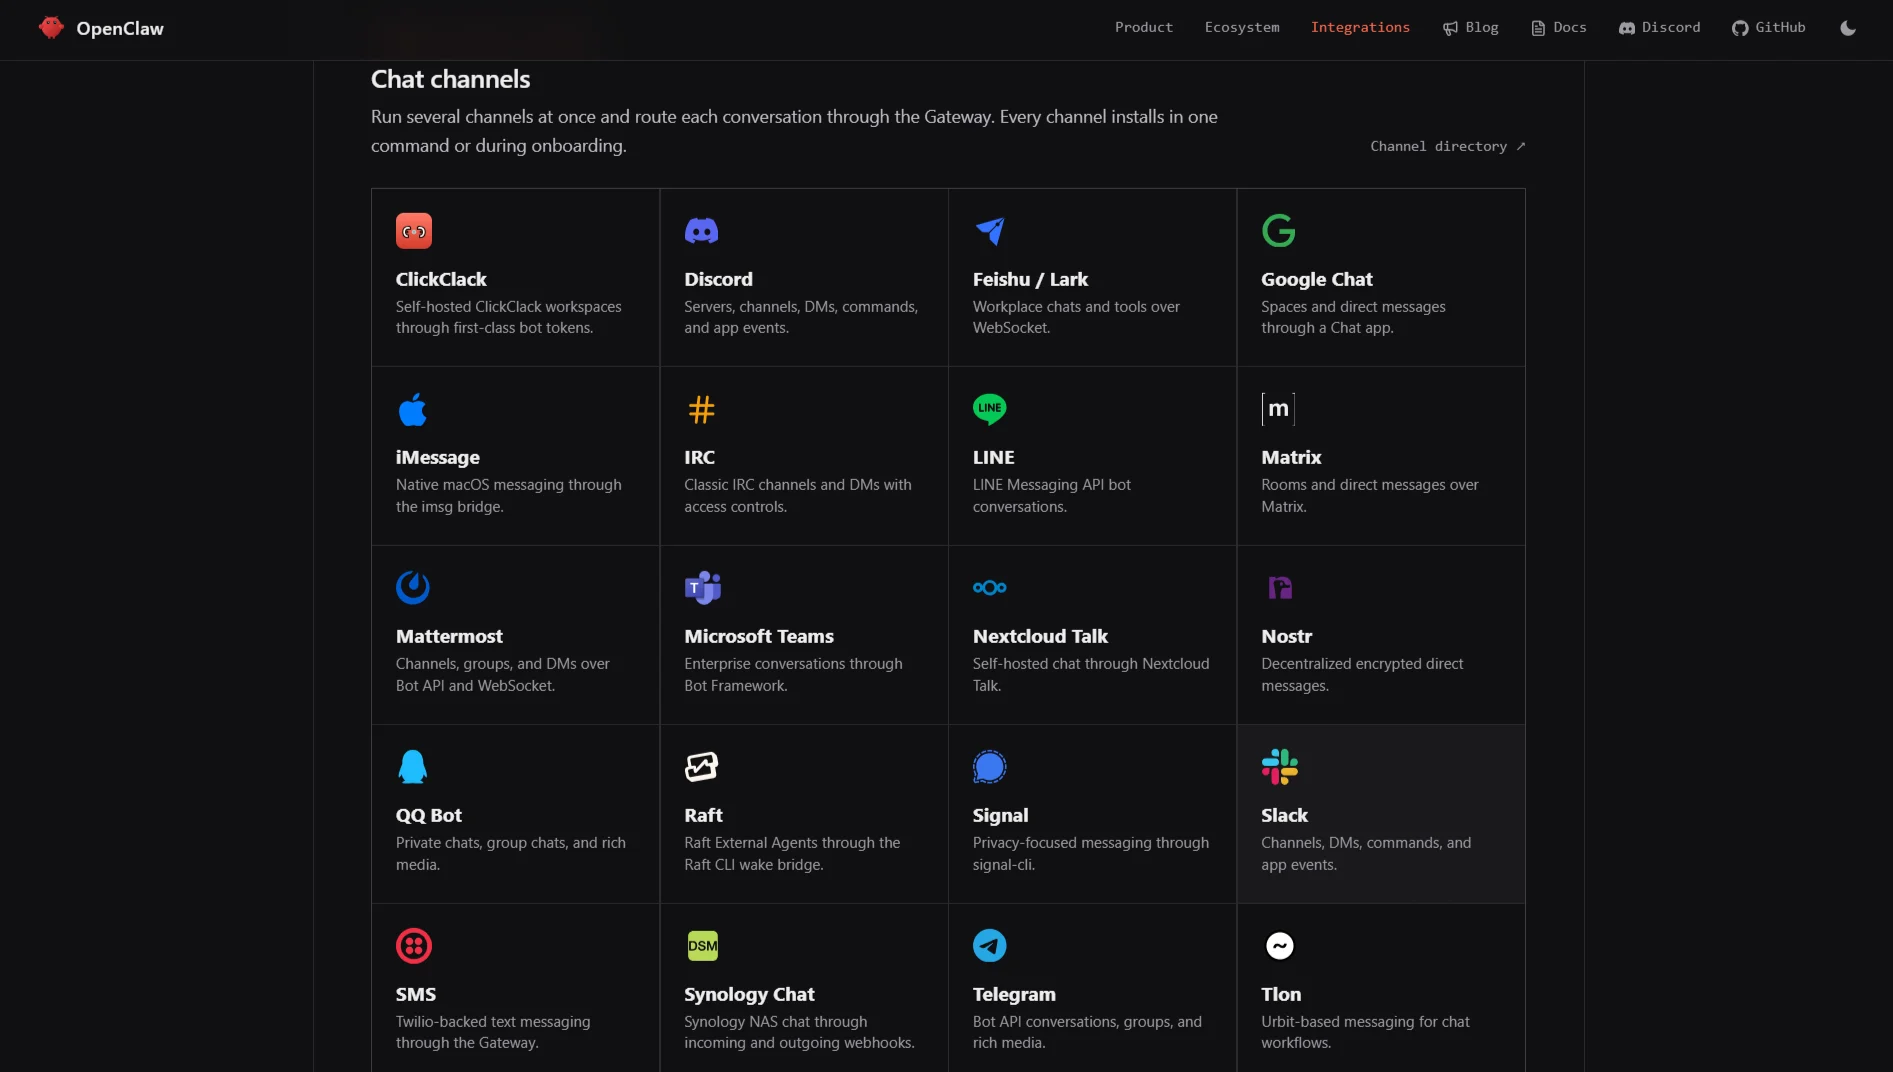This screenshot has width=1893, height=1072.
Task: Click the Discord card's blue icon
Action: pyautogui.click(x=701, y=231)
